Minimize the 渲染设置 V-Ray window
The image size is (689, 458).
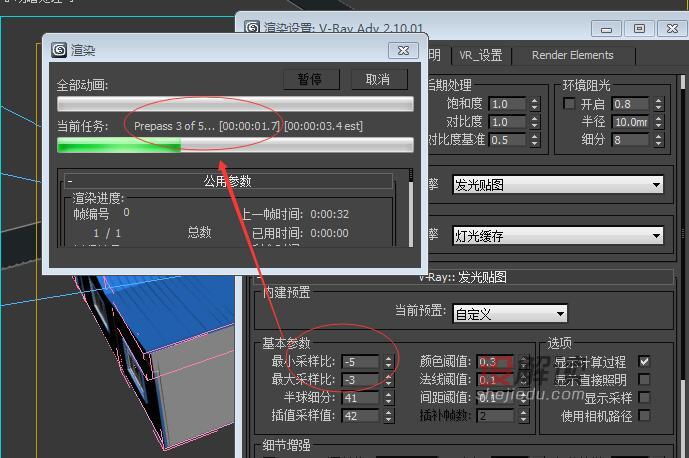pyautogui.click(x=606, y=29)
